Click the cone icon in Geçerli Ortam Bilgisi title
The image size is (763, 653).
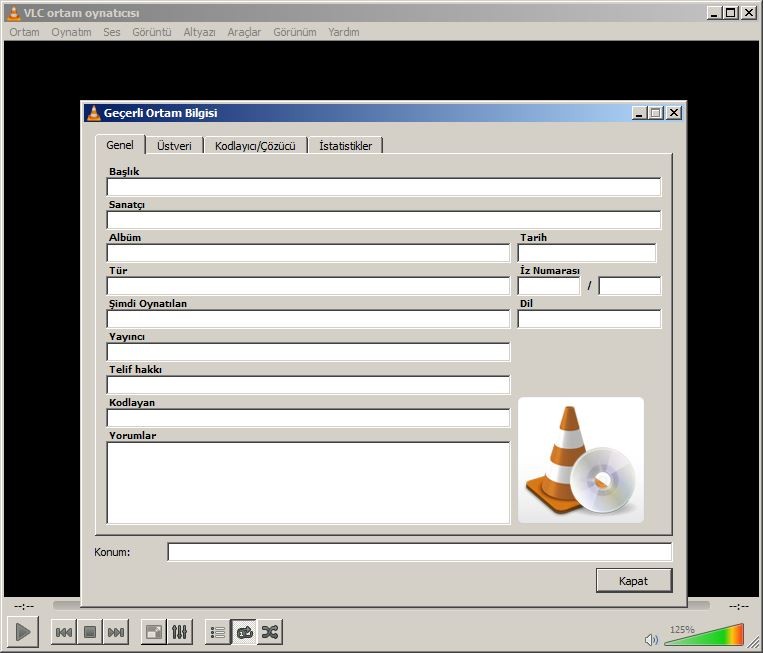[93, 113]
